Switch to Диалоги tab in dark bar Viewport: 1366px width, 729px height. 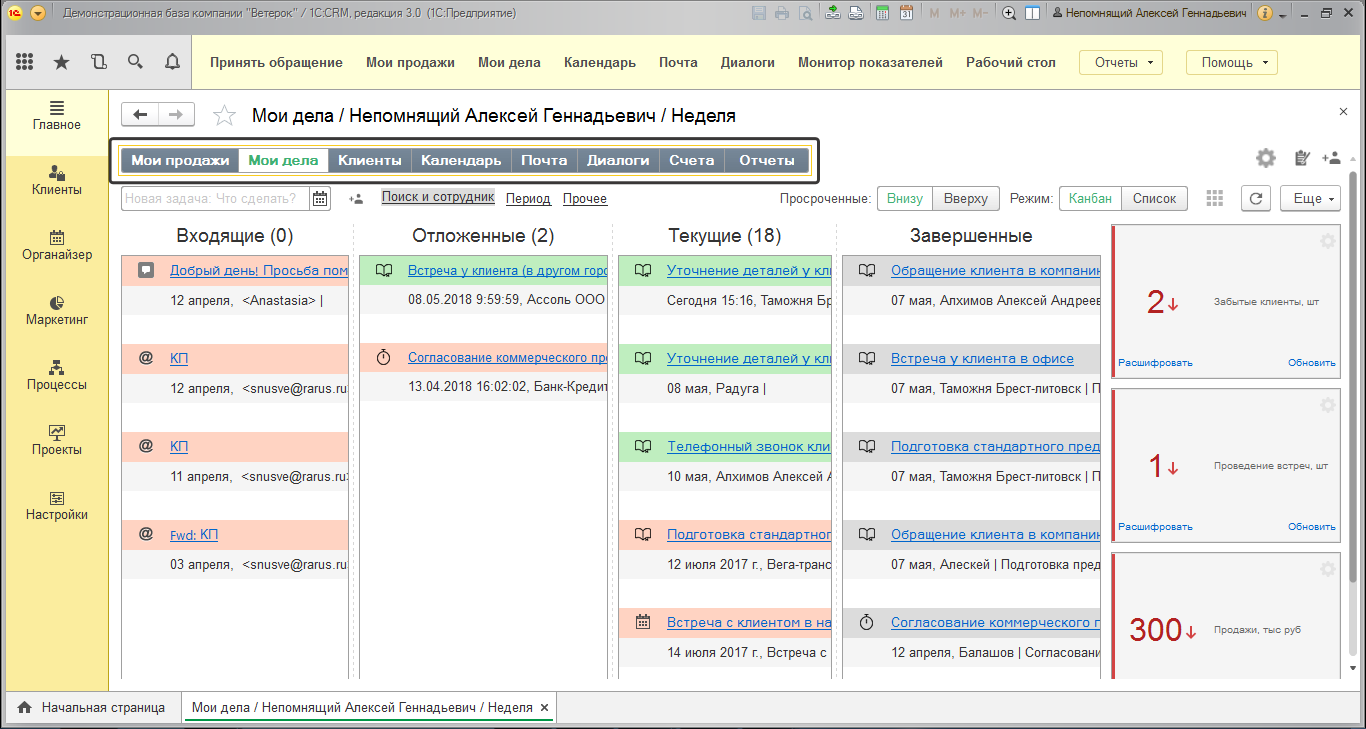618,160
